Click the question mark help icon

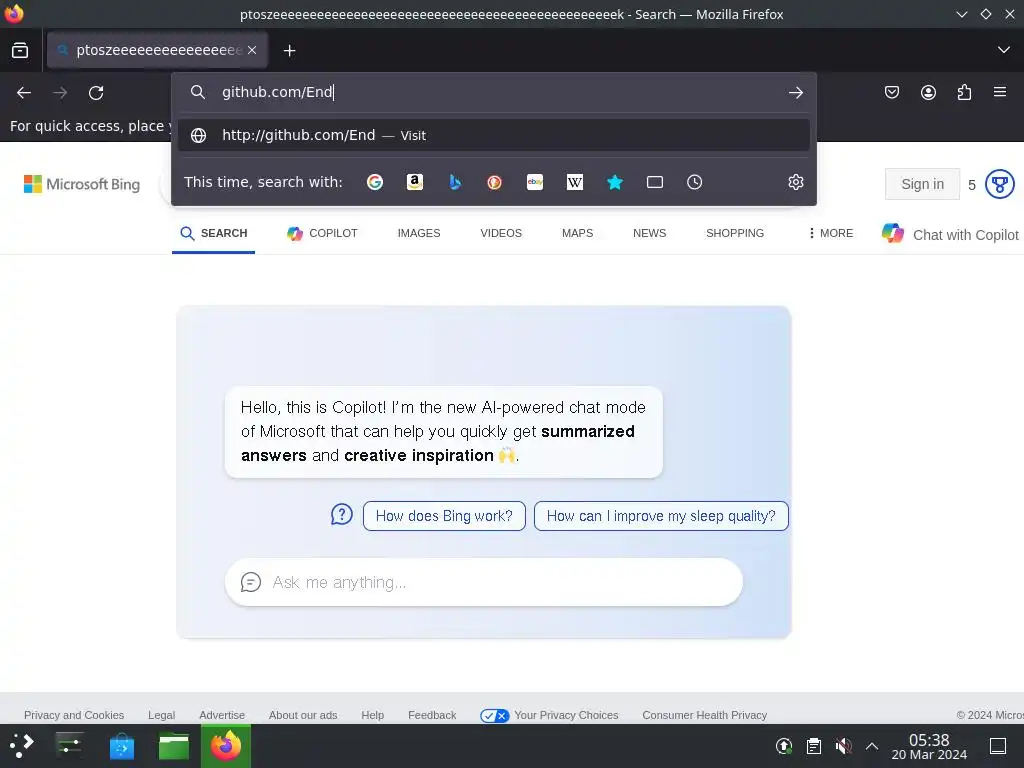(342, 515)
